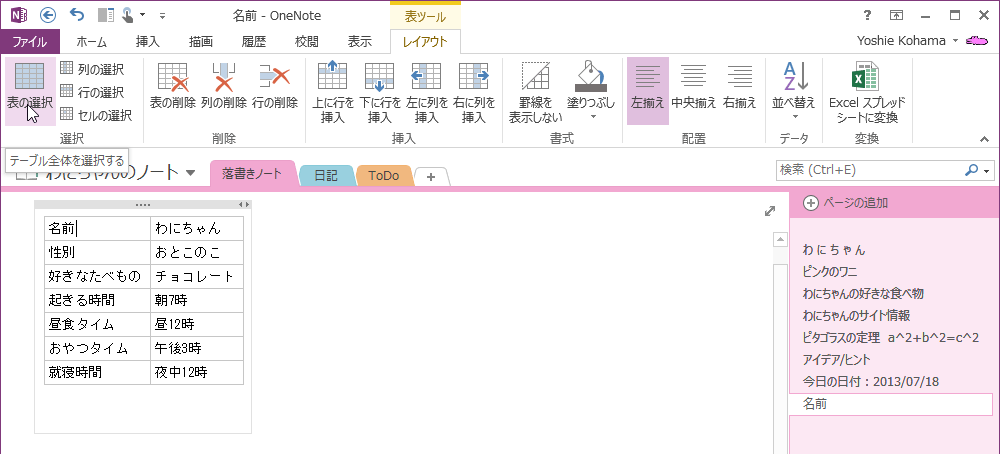Open the ピタゴラスの定理 page
This screenshot has height=454, width=1000.
click(x=891, y=337)
